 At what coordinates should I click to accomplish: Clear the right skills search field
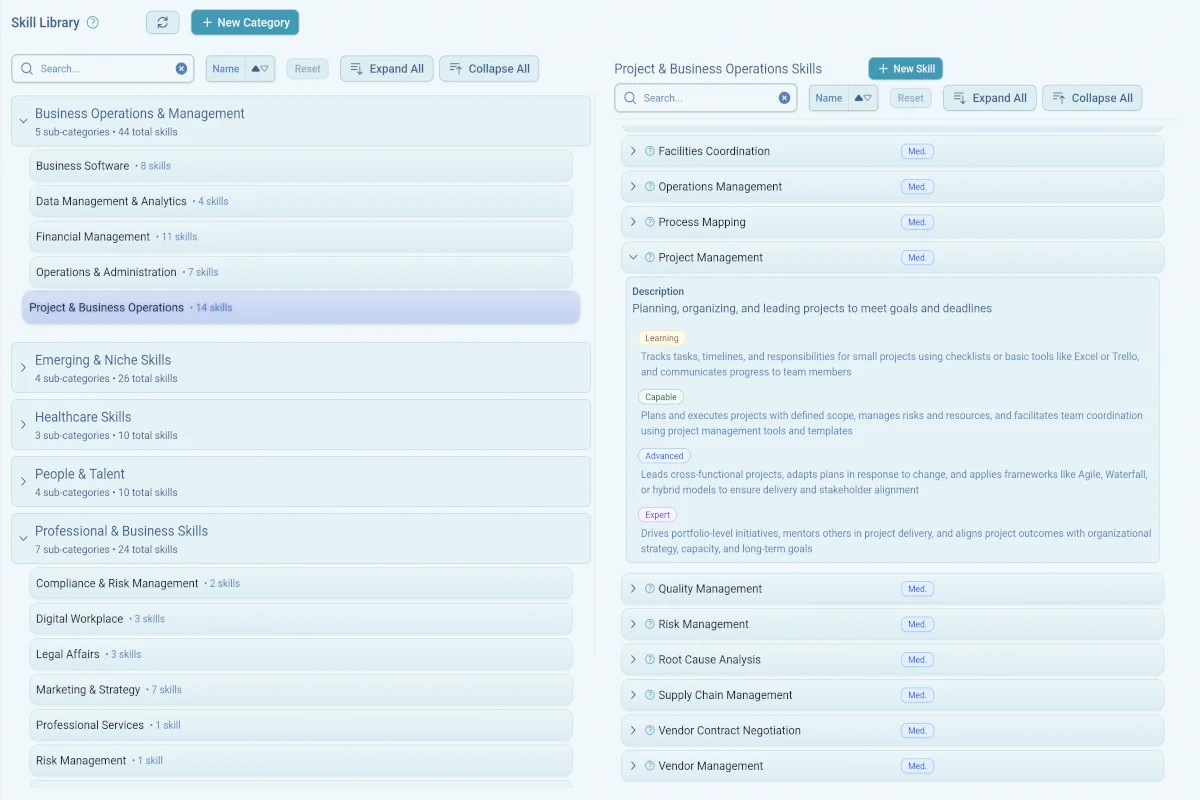coord(784,98)
